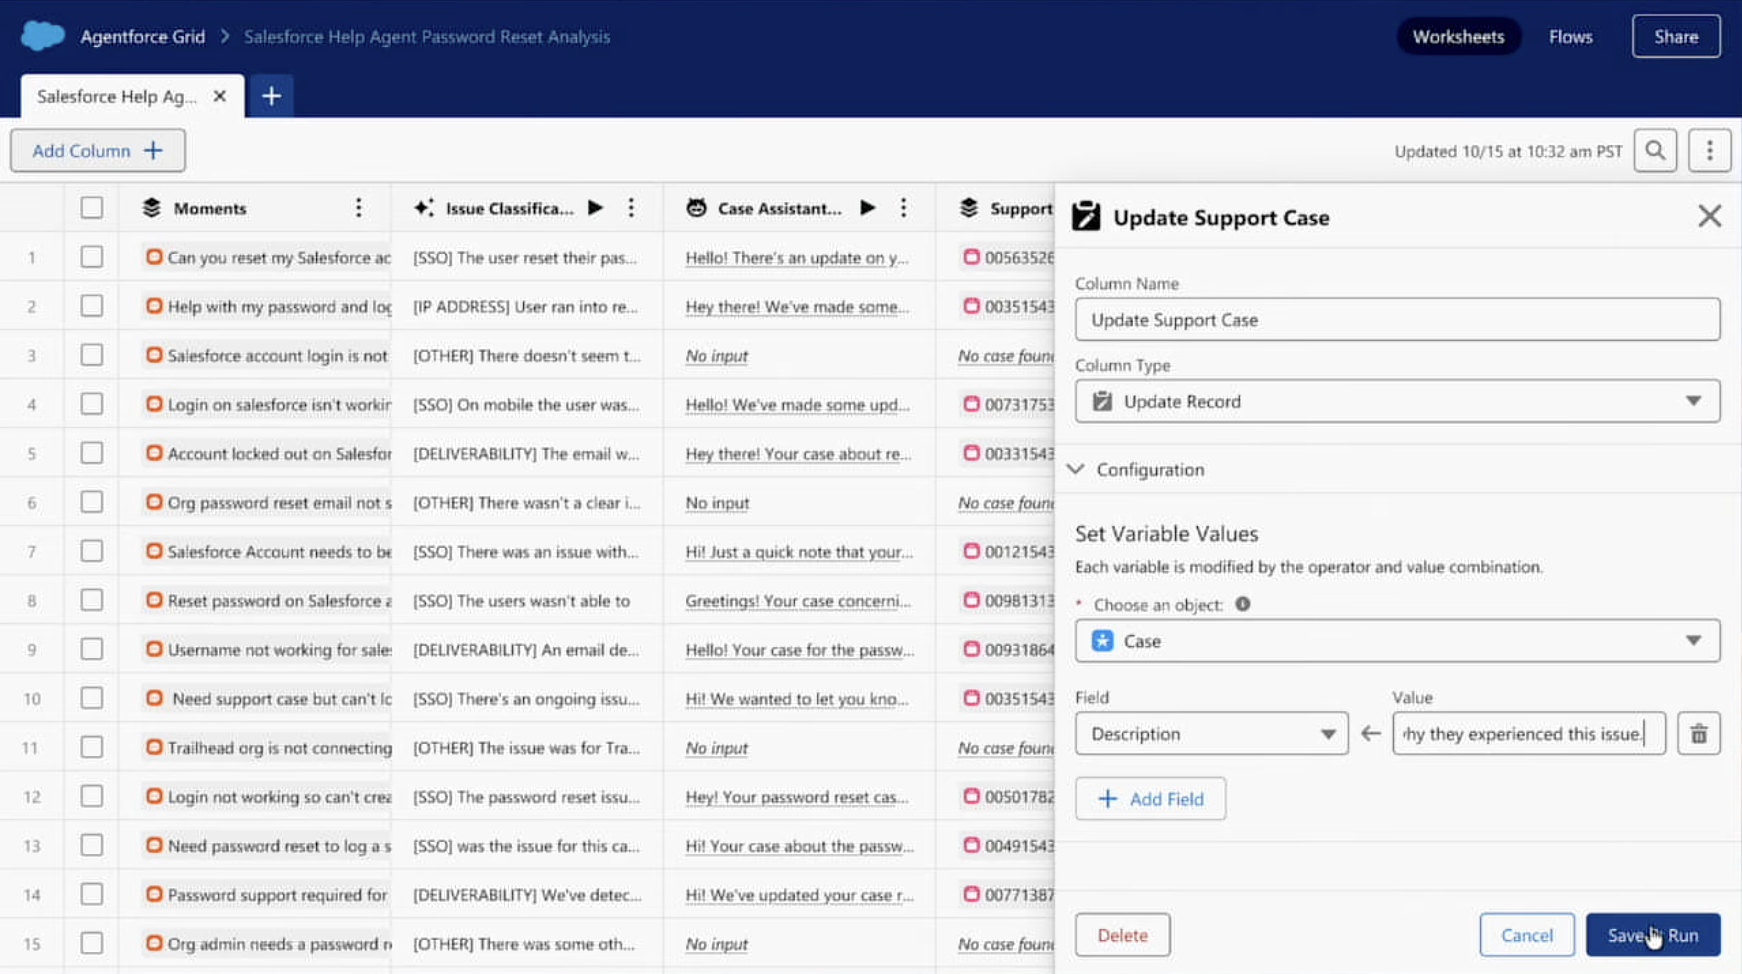
Task: Check the checkbox for row 1
Action: point(92,257)
